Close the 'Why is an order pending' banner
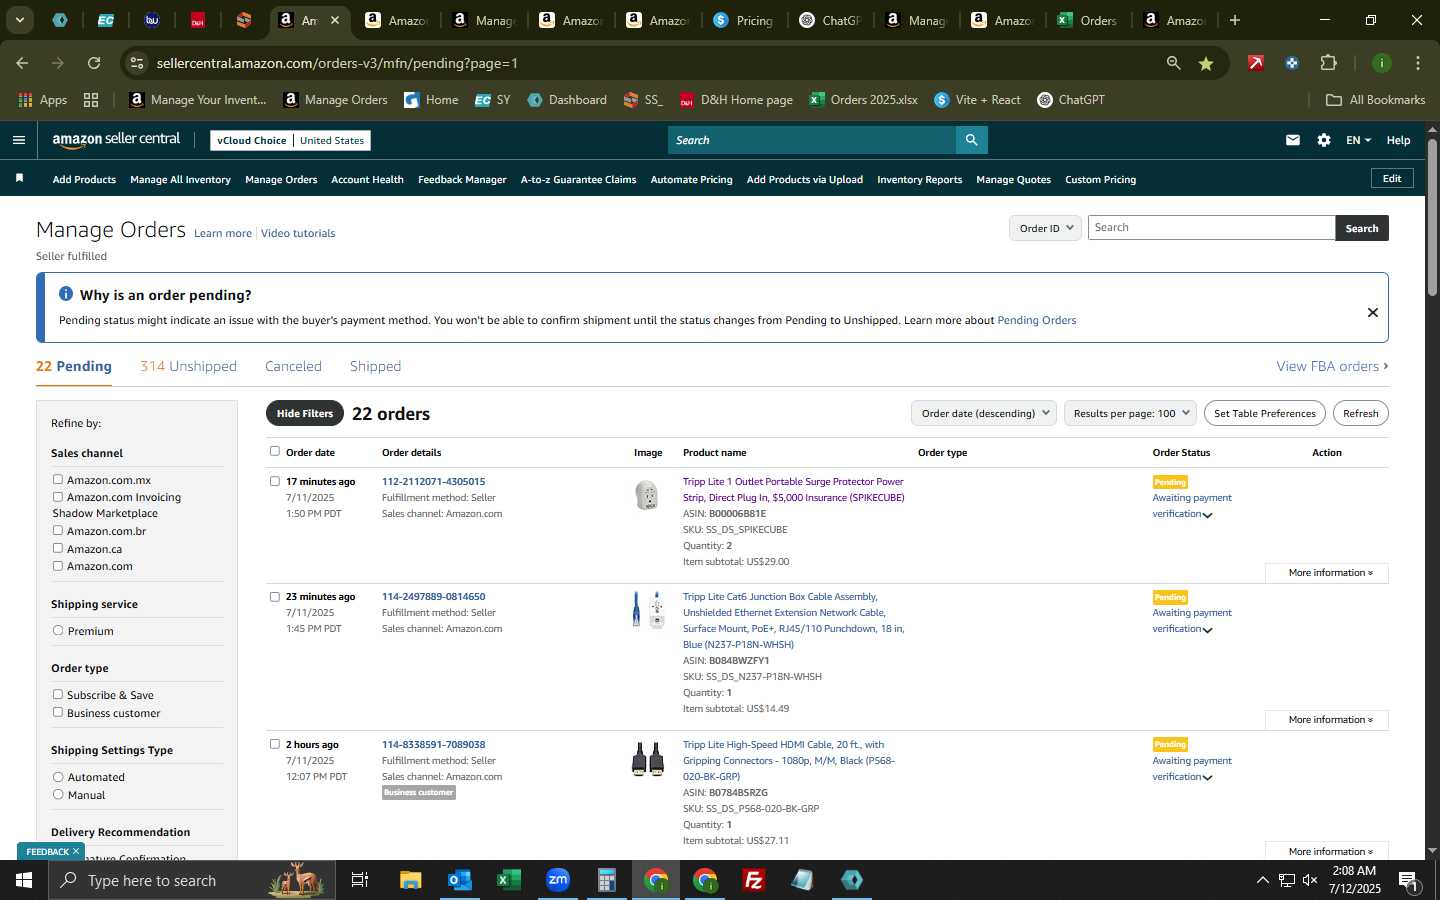 (1373, 312)
